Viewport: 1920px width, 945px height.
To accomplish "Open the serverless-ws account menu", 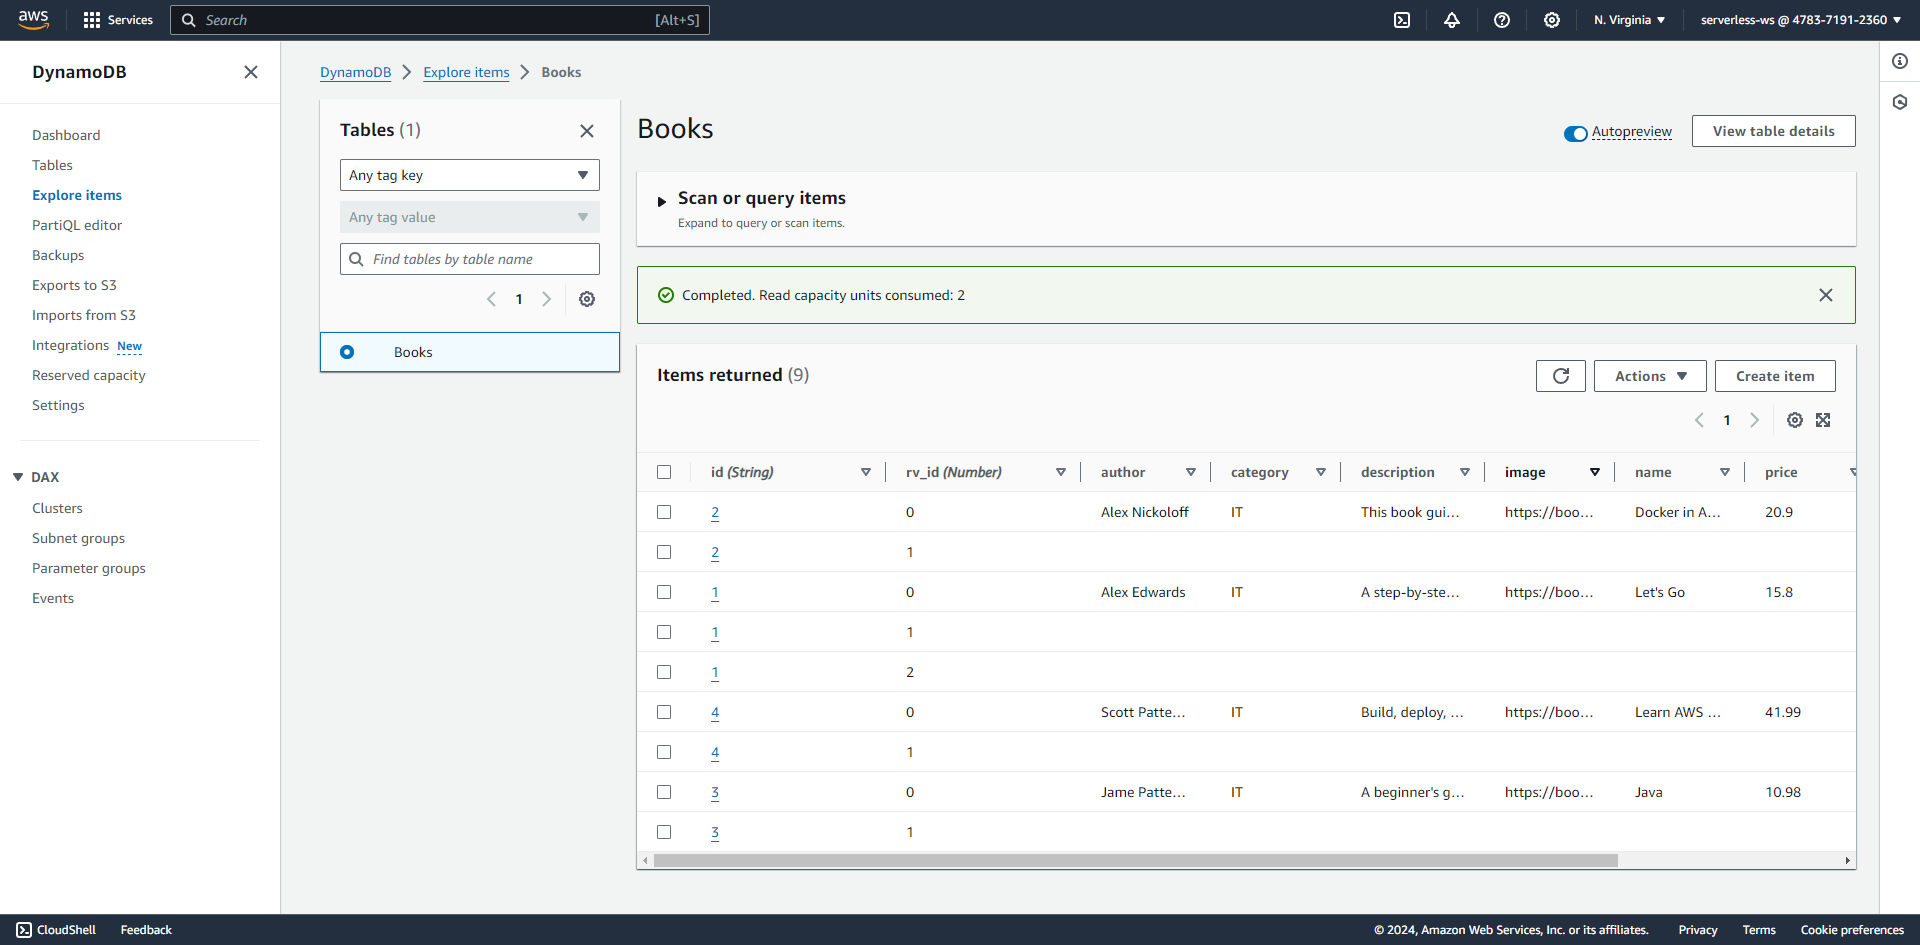I will [x=1800, y=20].
